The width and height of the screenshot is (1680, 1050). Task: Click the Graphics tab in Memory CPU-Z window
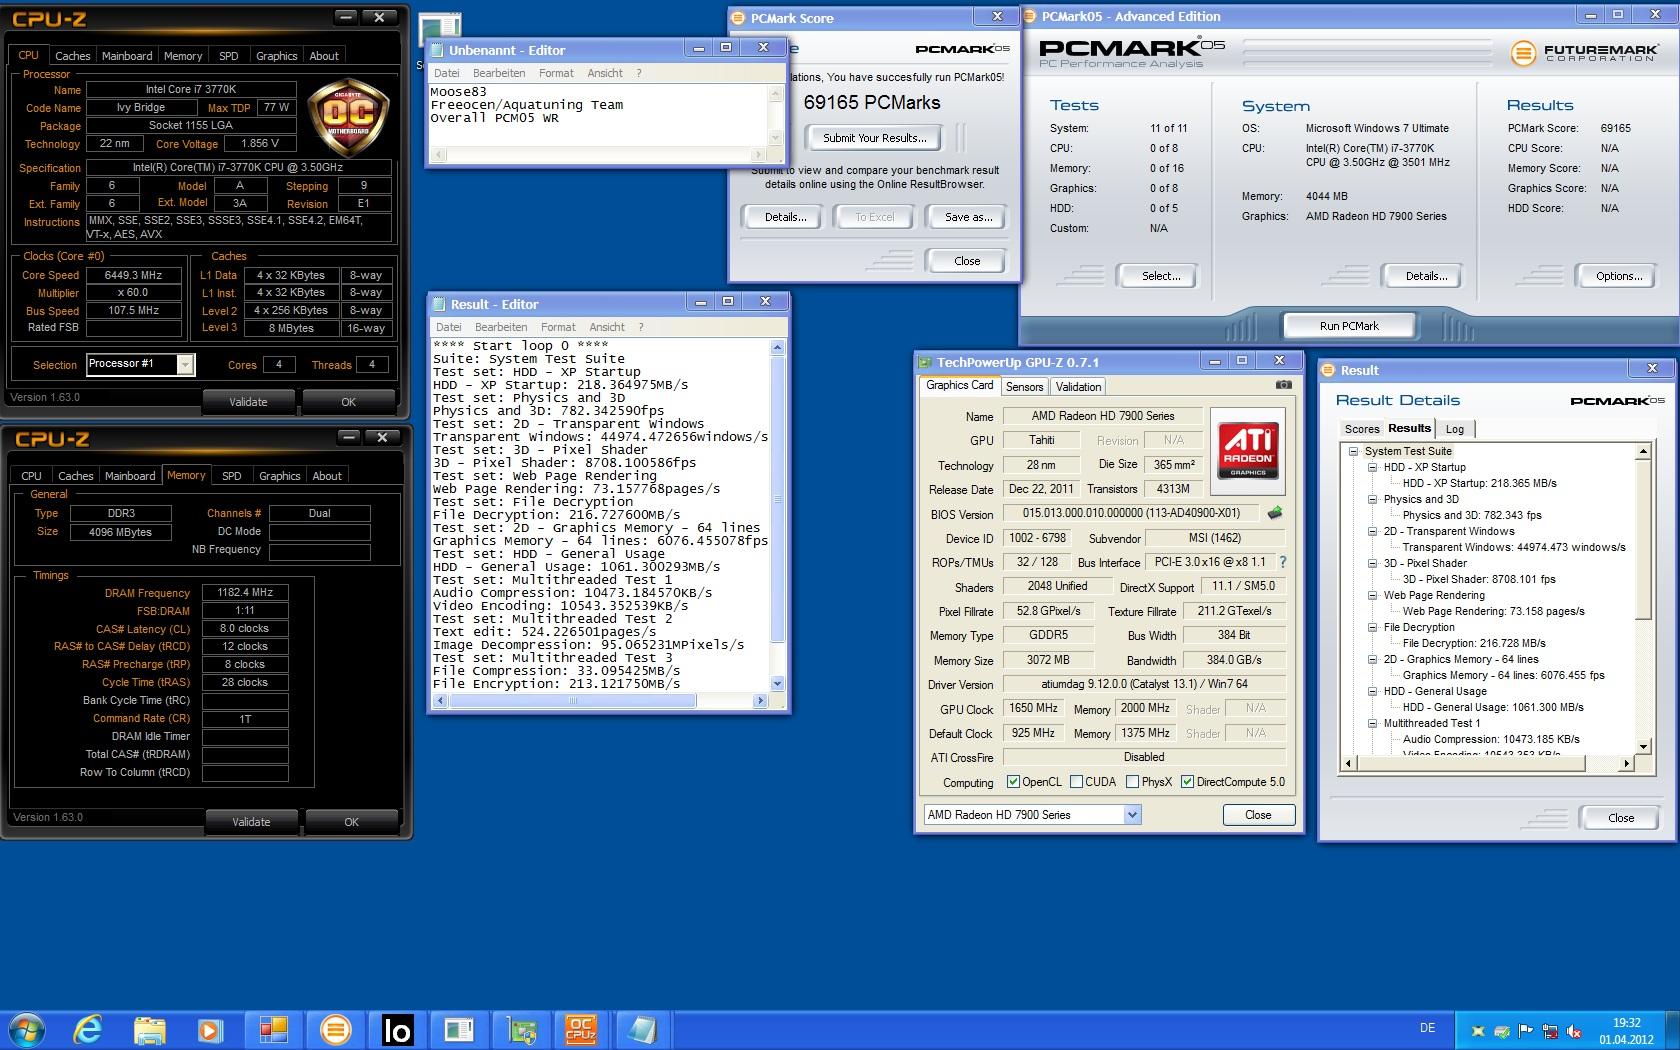(x=279, y=476)
